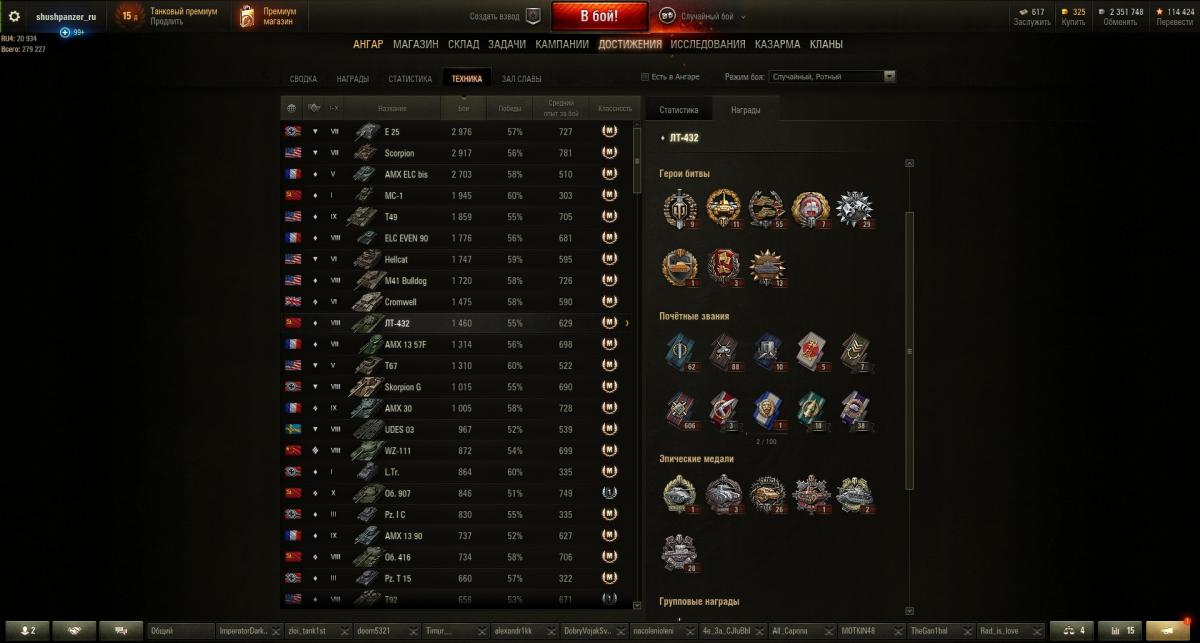This screenshot has height=643, width=1200.
Task: Open the battle mode dropdown 'Случайный, Ротный'
Action: (832, 76)
